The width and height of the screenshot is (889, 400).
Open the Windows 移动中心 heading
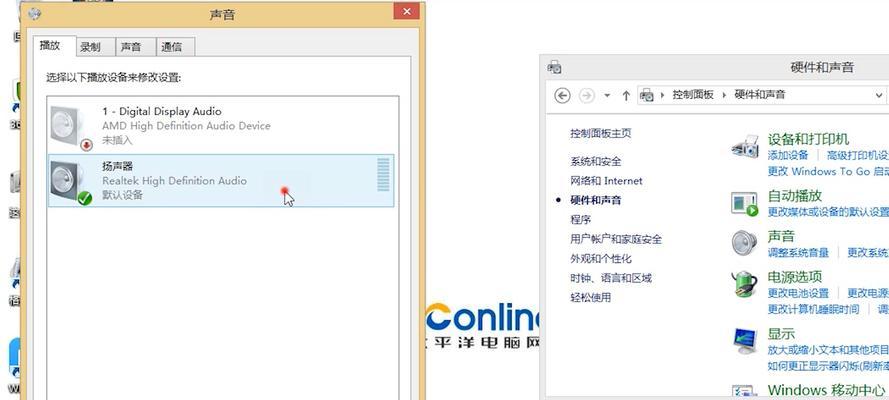(x=826, y=390)
